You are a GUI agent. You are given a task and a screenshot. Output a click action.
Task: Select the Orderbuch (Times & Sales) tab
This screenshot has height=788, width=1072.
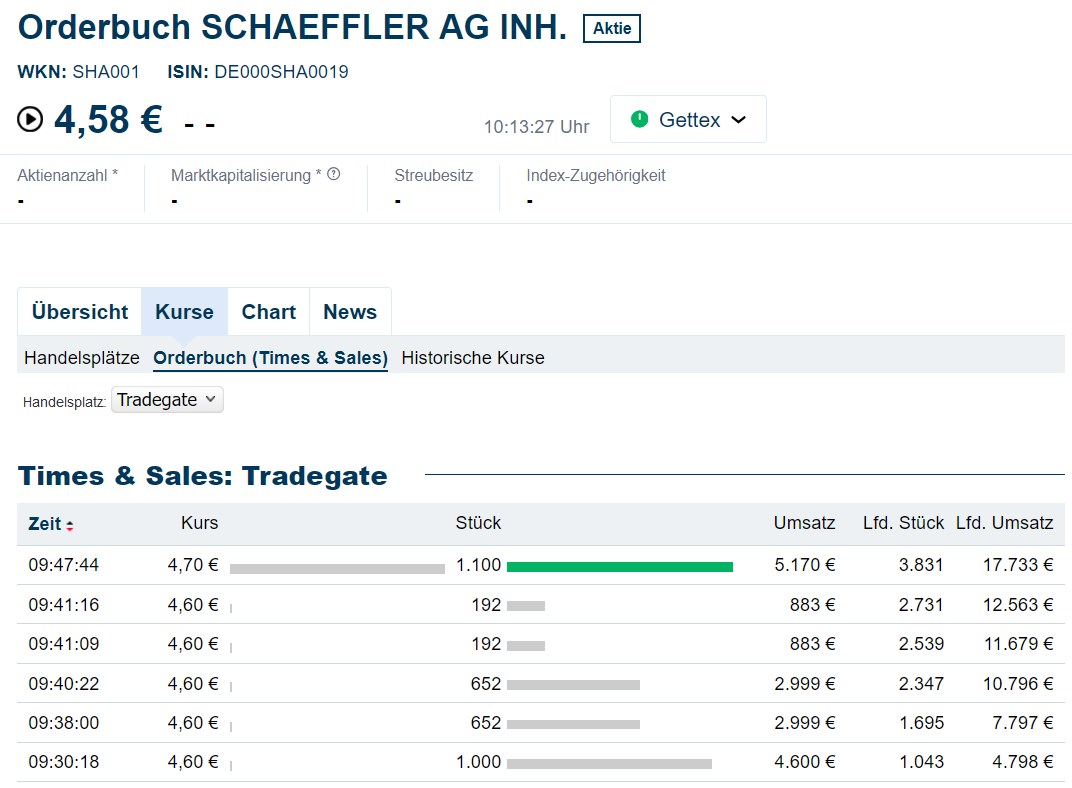point(270,357)
